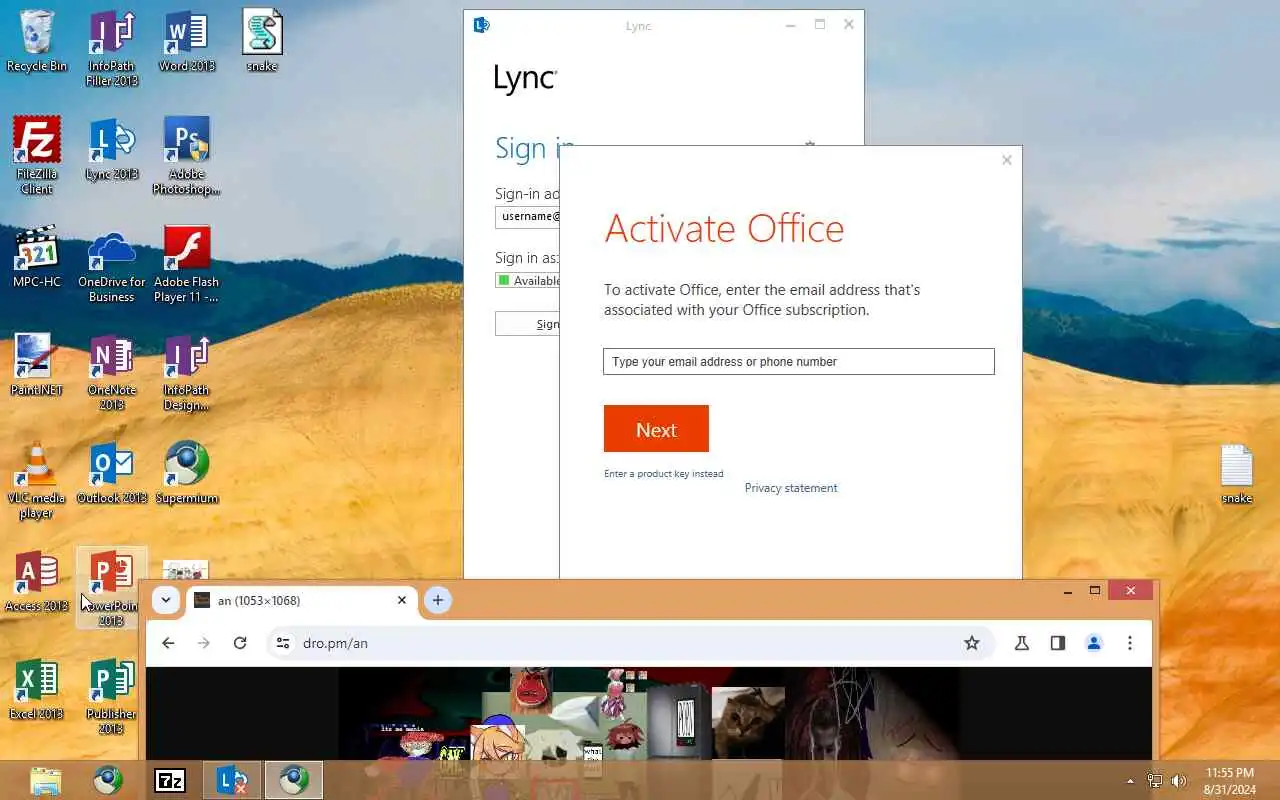The height and width of the screenshot is (800, 1280).
Task: Open network status tray icon
Action: [1155, 781]
